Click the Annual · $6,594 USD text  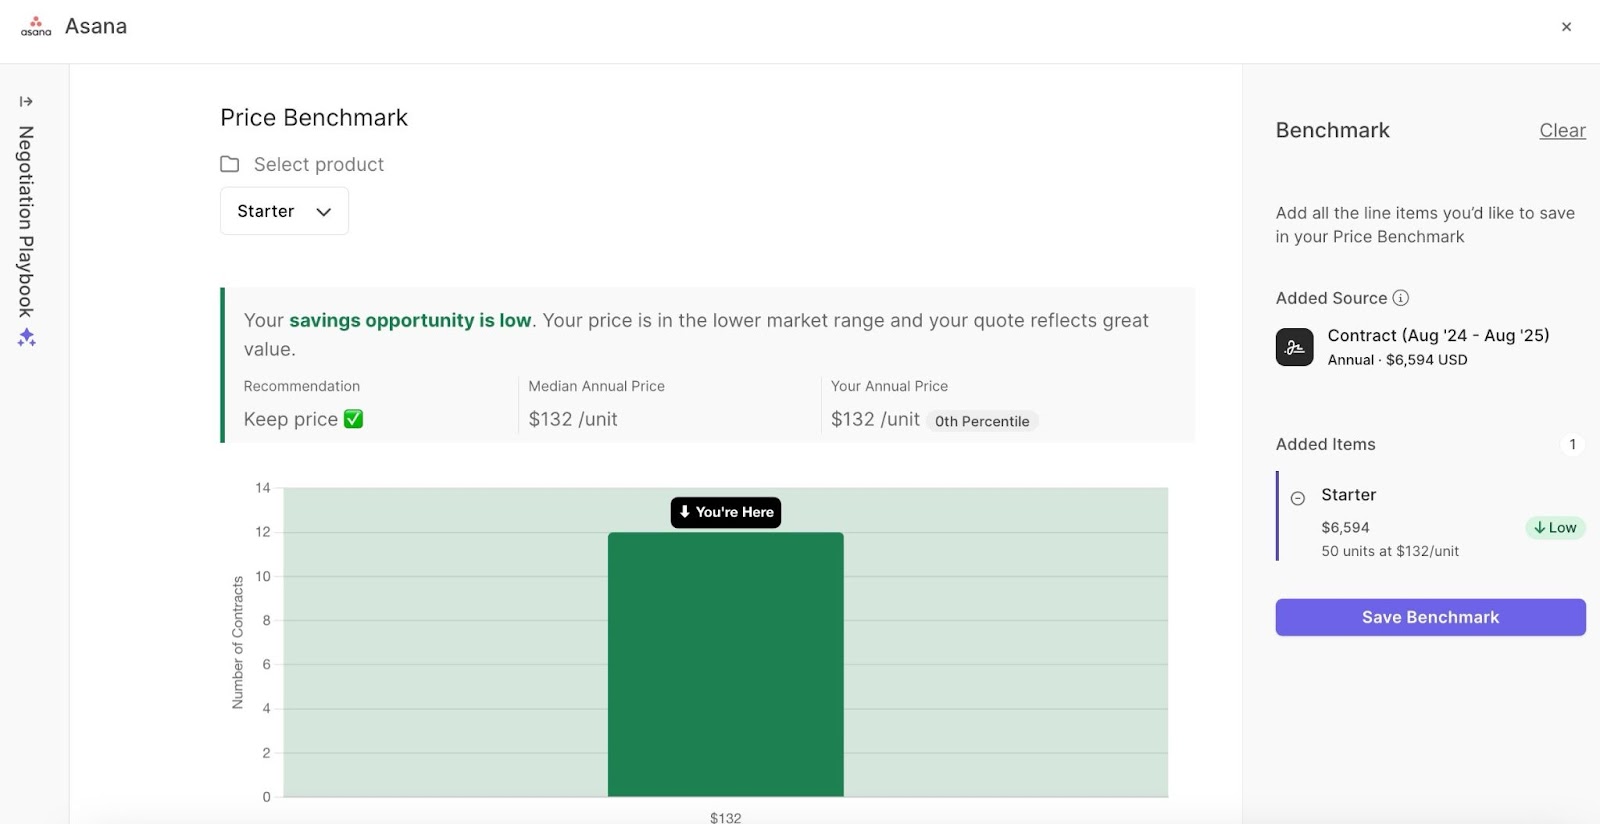click(1397, 360)
